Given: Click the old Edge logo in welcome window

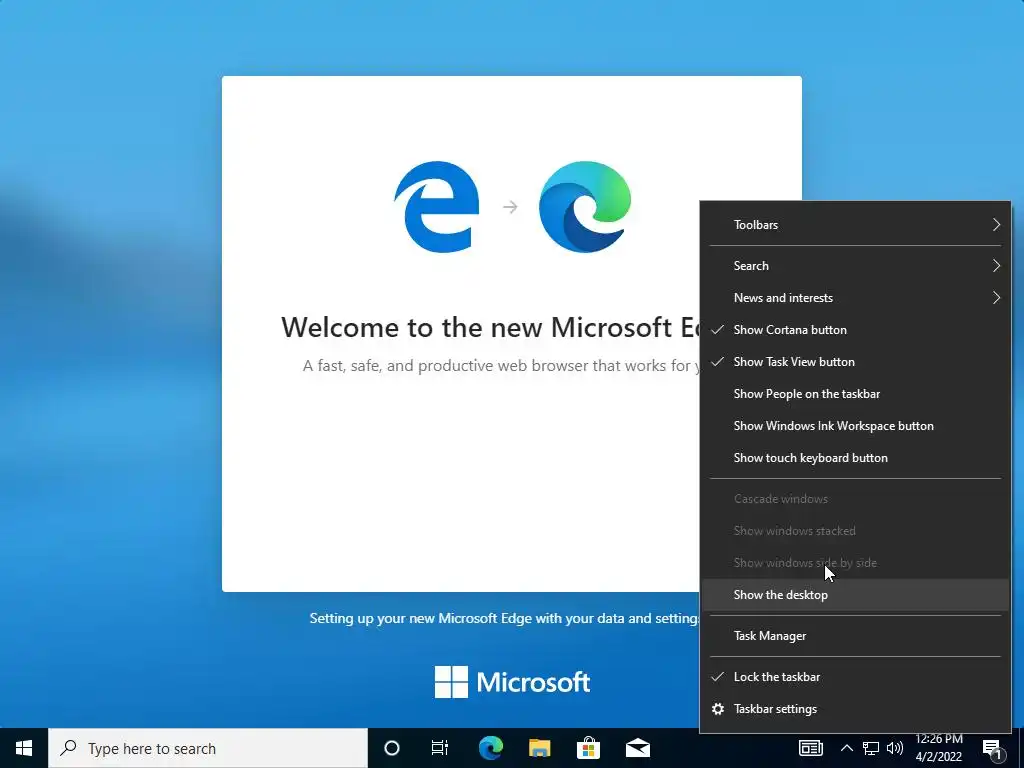Looking at the screenshot, I should pyautogui.click(x=436, y=206).
